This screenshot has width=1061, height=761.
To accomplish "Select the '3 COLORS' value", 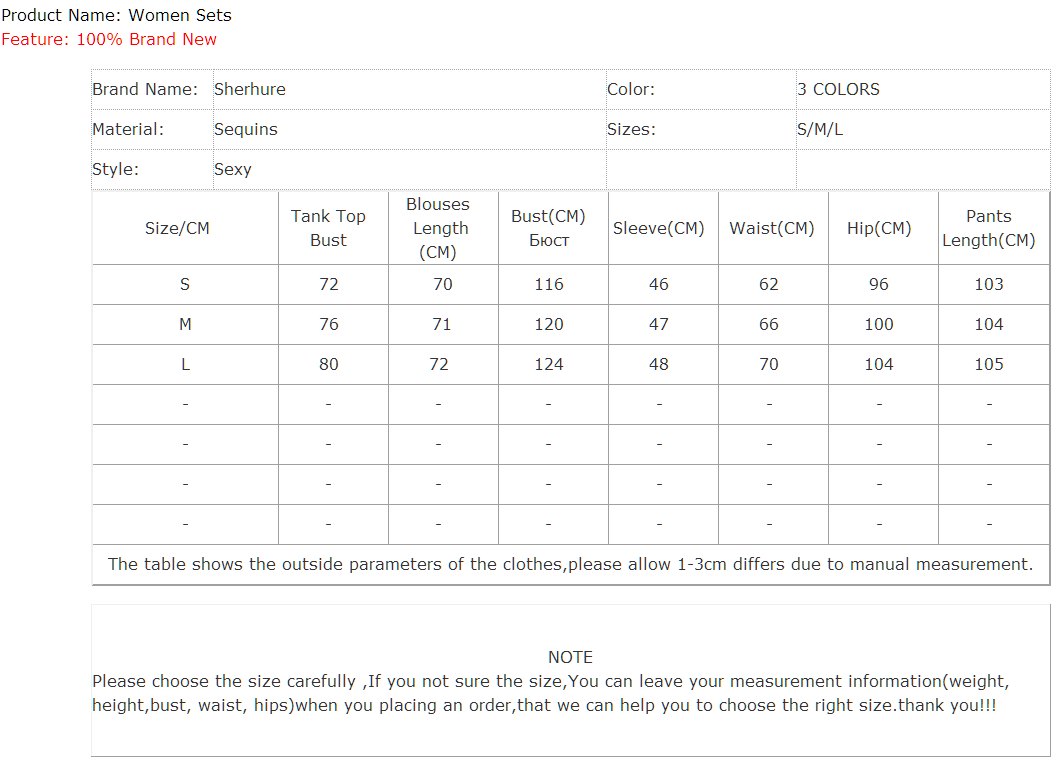I will click(x=838, y=89).
